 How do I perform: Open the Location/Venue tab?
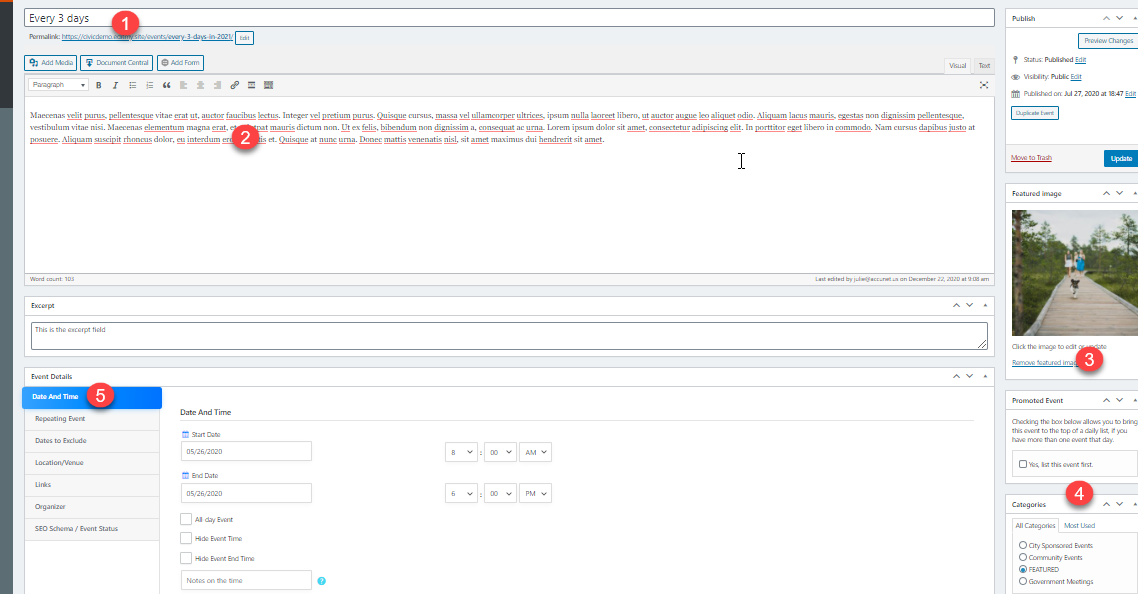tap(92, 463)
